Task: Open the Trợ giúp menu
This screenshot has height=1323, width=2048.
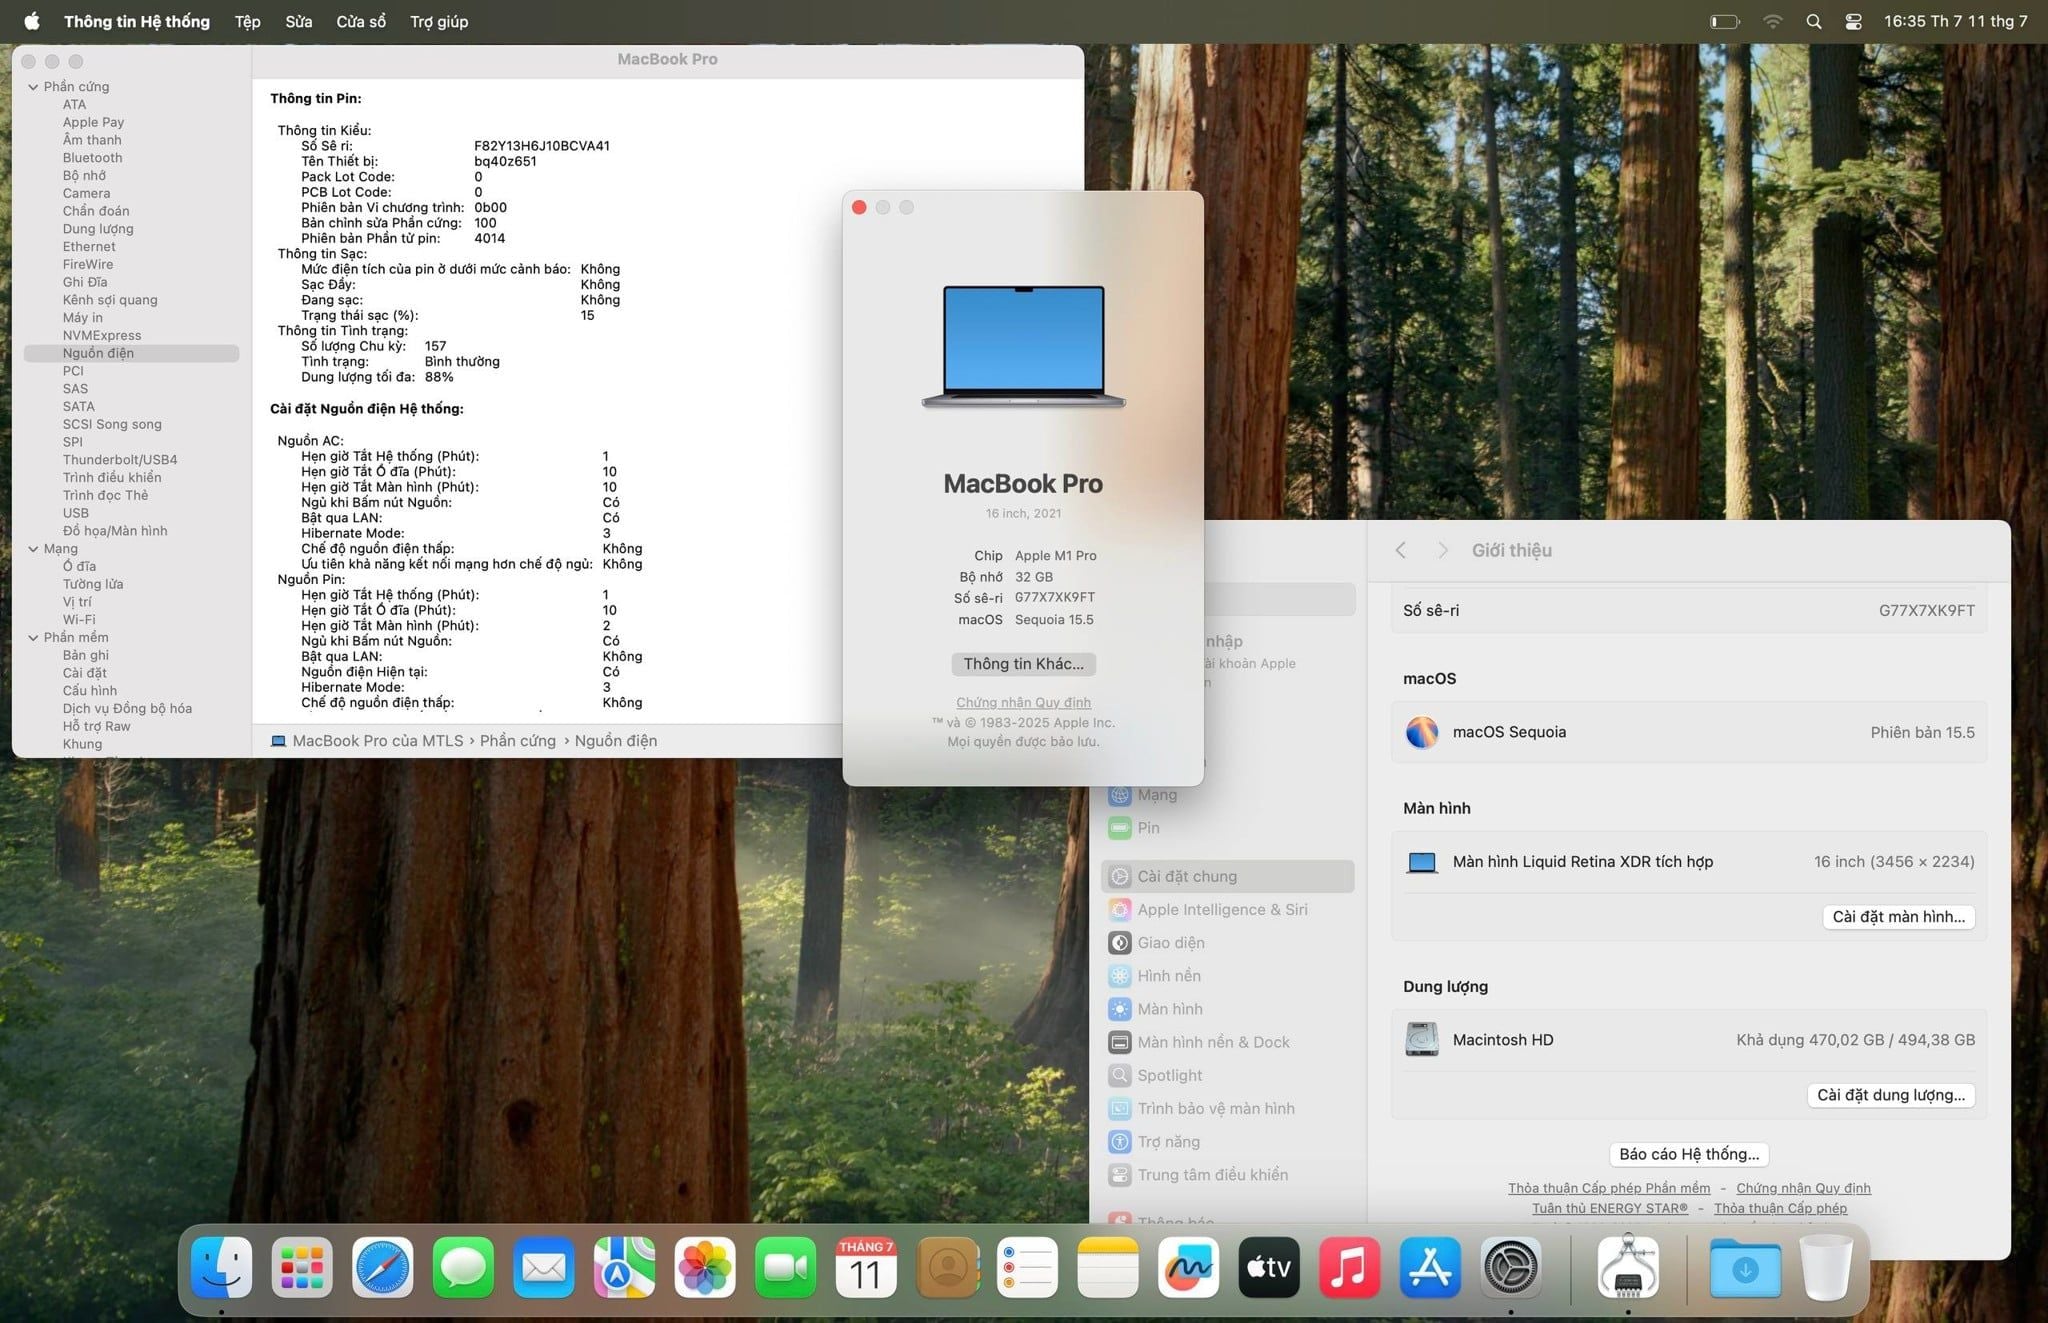Action: (x=439, y=21)
